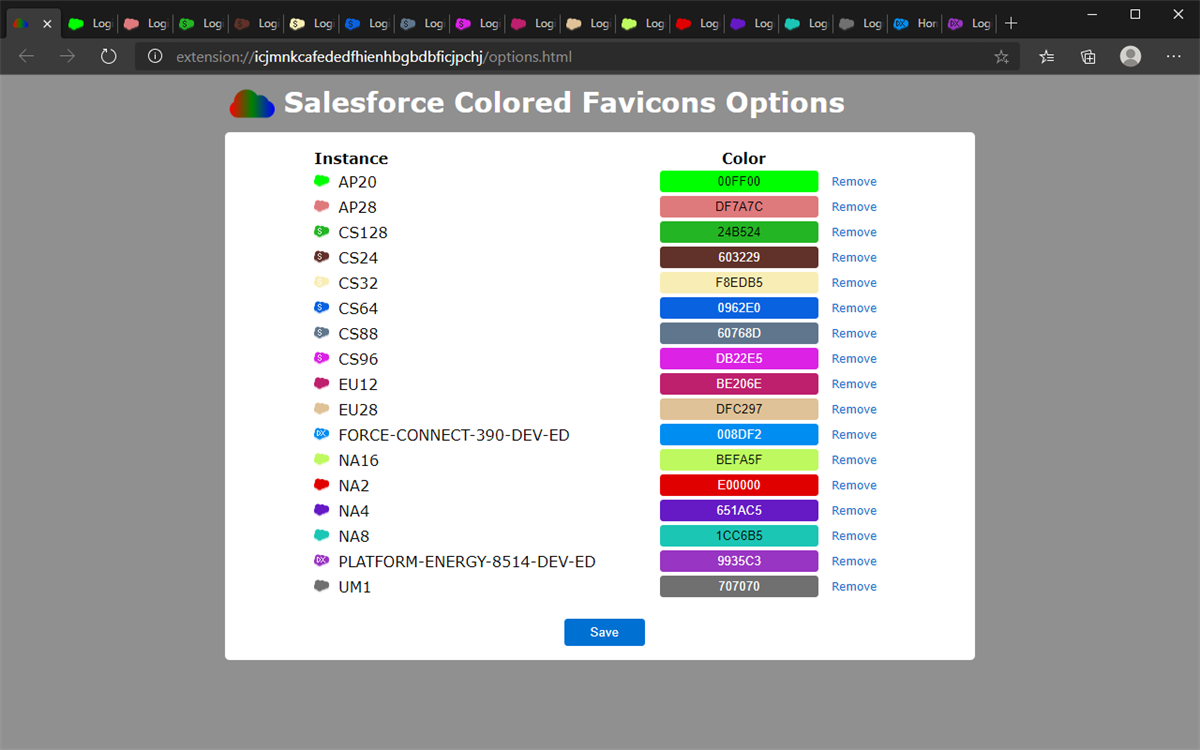The image size is (1200, 750).
Task: Open the Settings and more menu
Action: 1174,57
